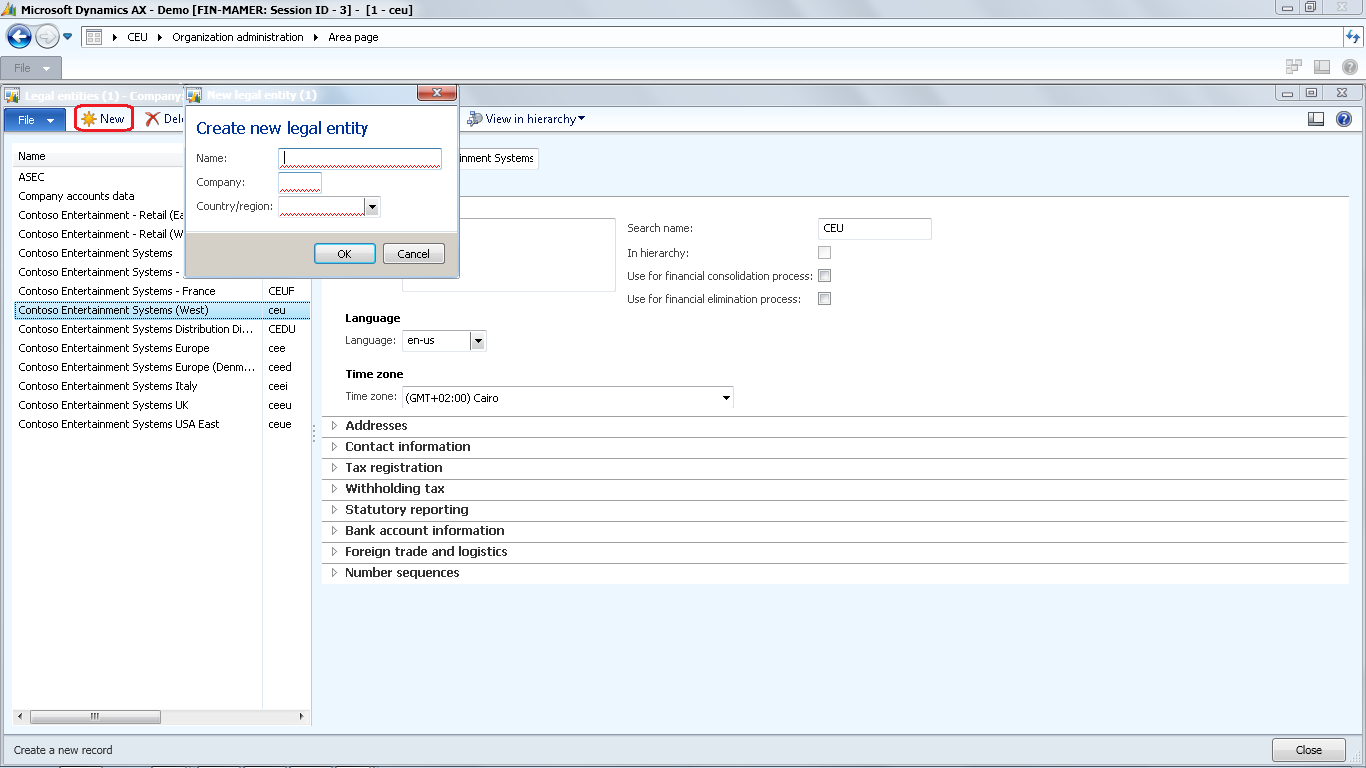Open the Time zone dropdown
The image size is (1366, 768).
click(x=726, y=398)
